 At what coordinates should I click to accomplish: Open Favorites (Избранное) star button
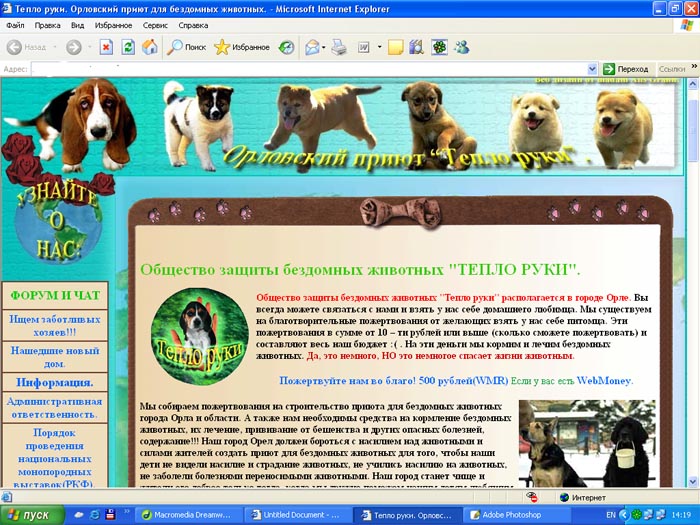242,47
